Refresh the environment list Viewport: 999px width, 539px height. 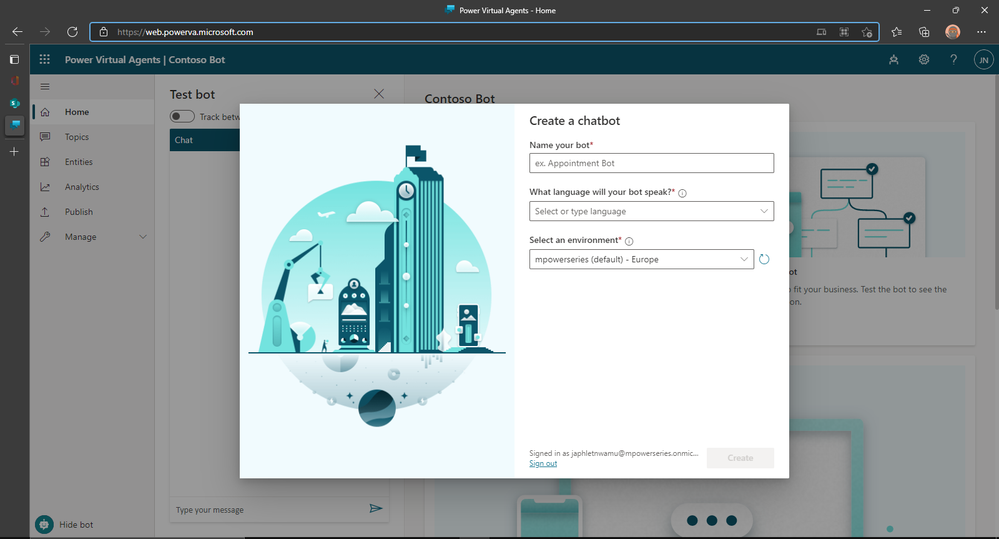tap(764, 259)
